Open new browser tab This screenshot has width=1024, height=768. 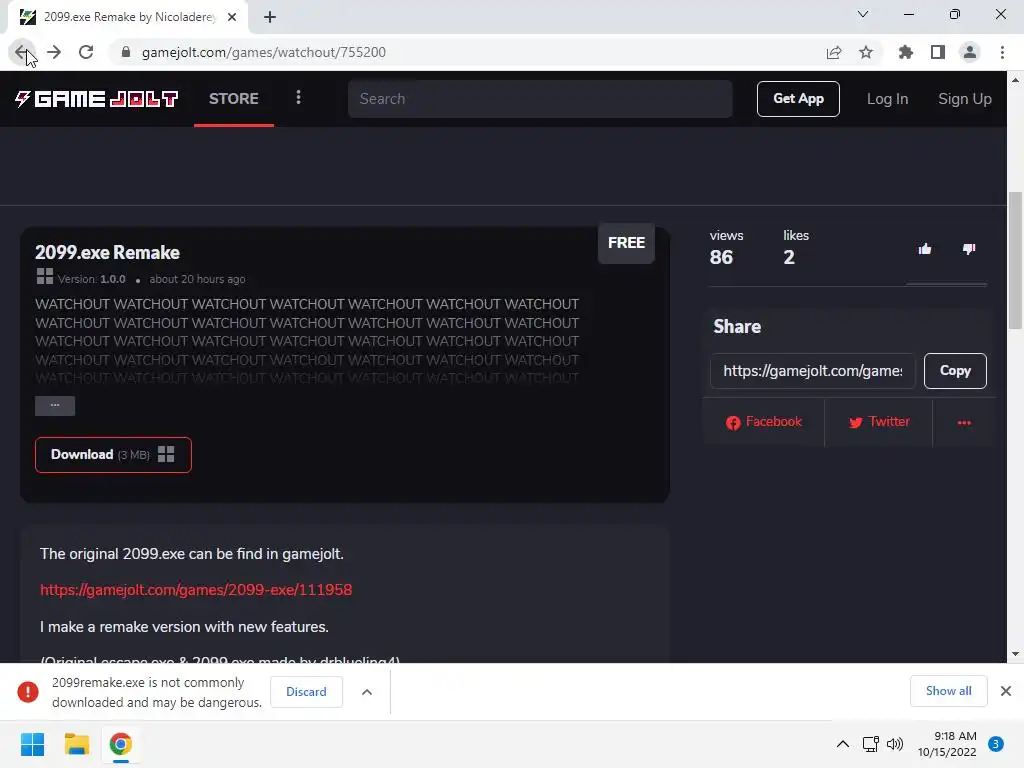pyautogui.click(x=270, y=18)
